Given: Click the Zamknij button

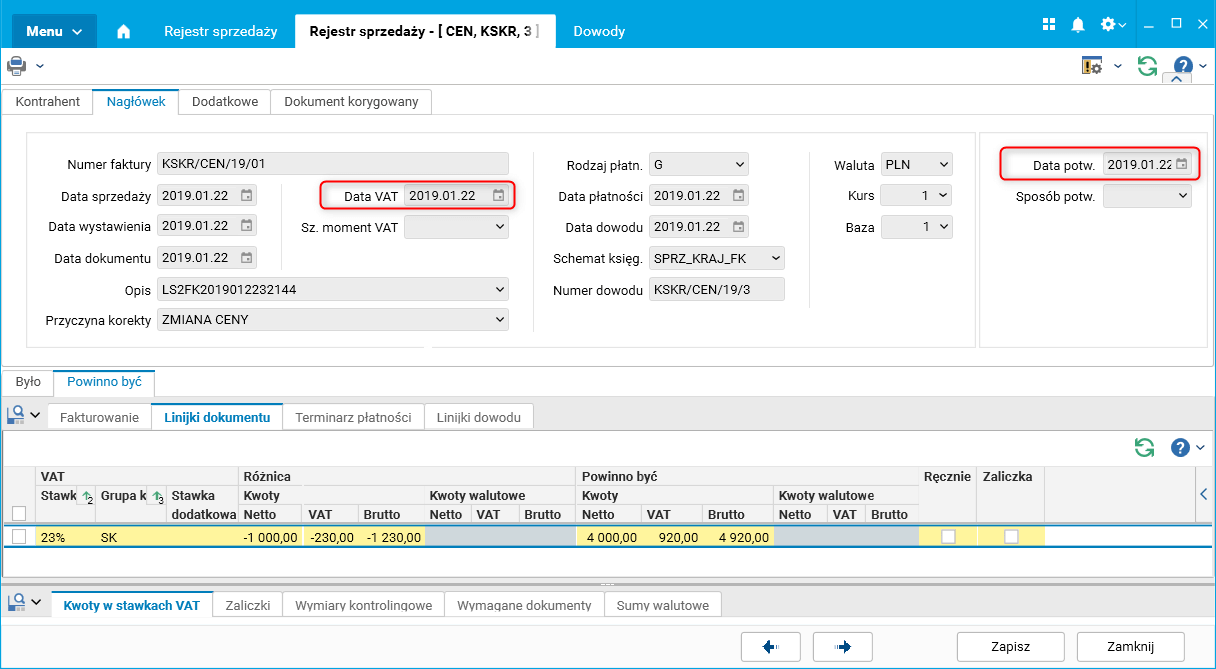Looking at the screenshot, I should click(1131, 646).
